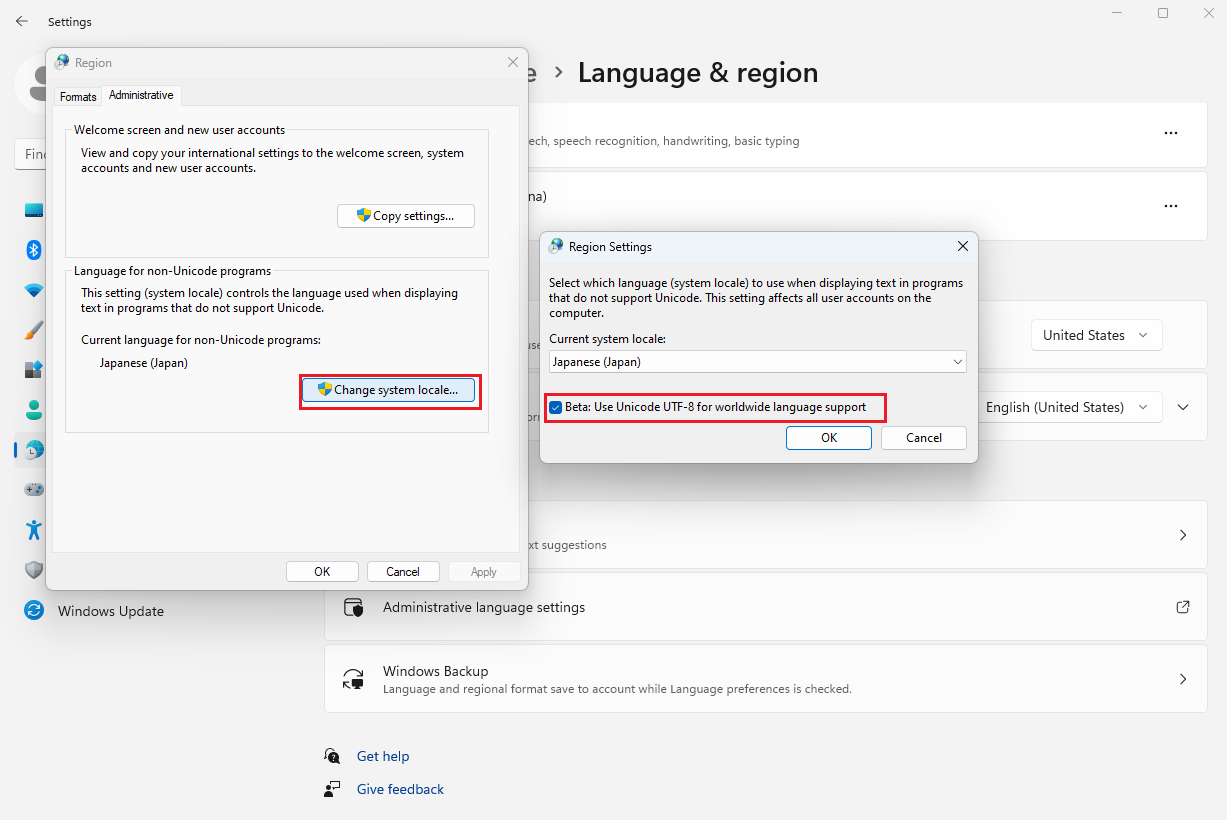
Task: Close the Region dialog window
Action: tap(513, 62)
